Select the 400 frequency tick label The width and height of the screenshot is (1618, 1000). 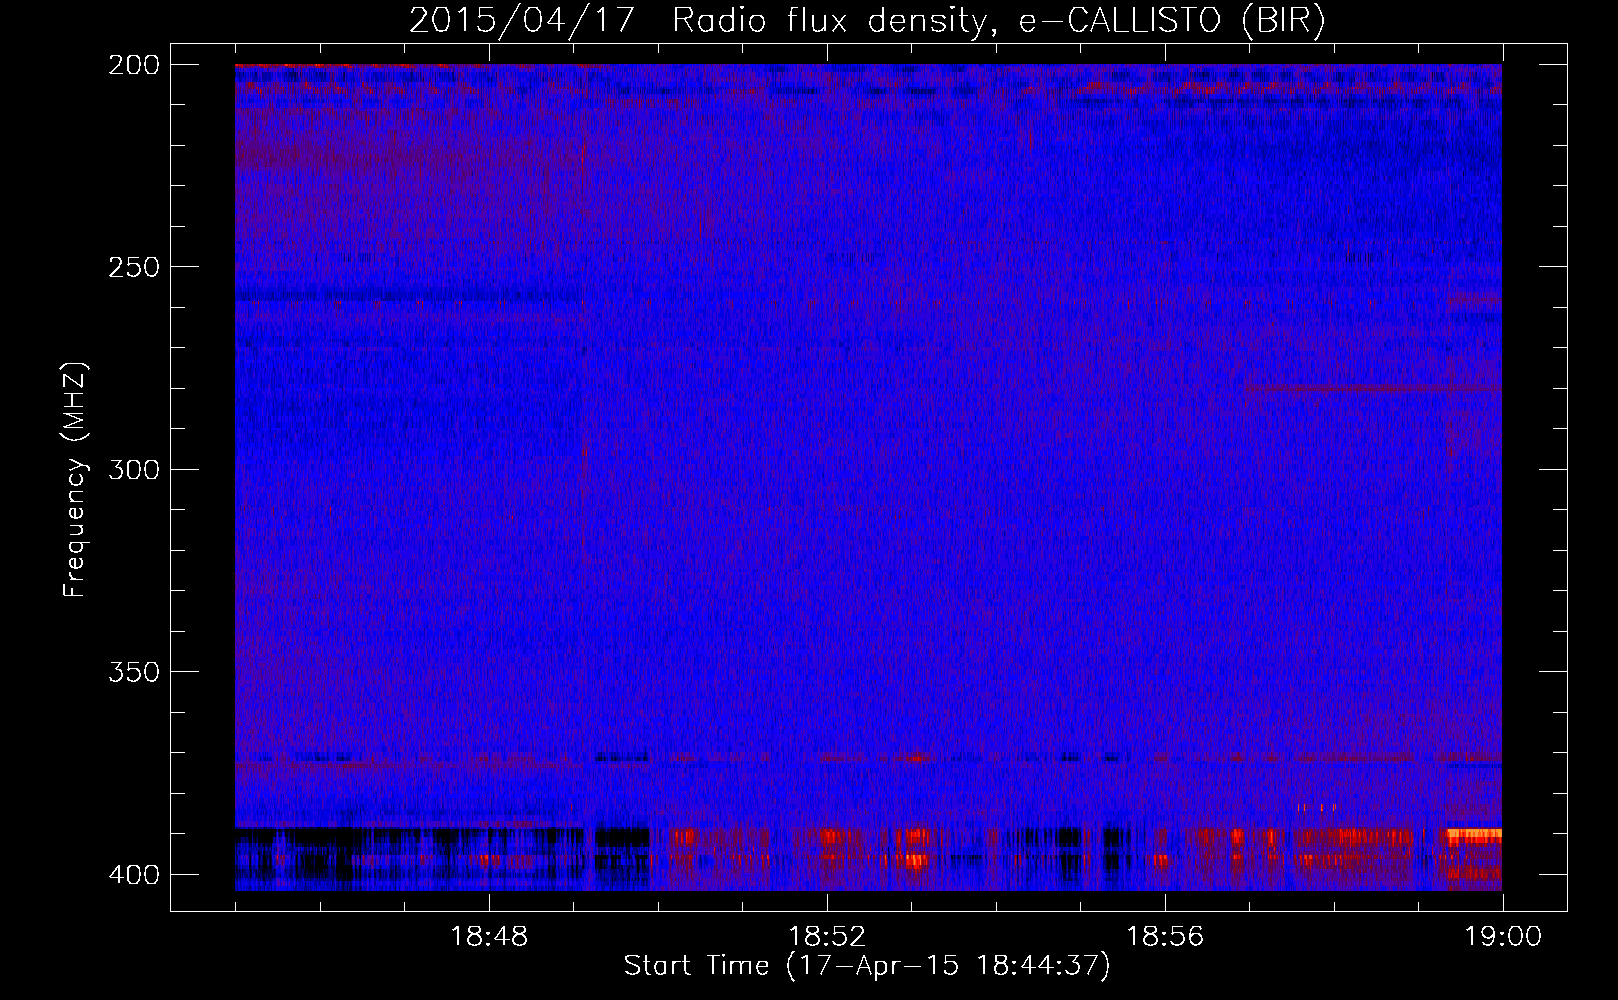[x=133, y=874]
